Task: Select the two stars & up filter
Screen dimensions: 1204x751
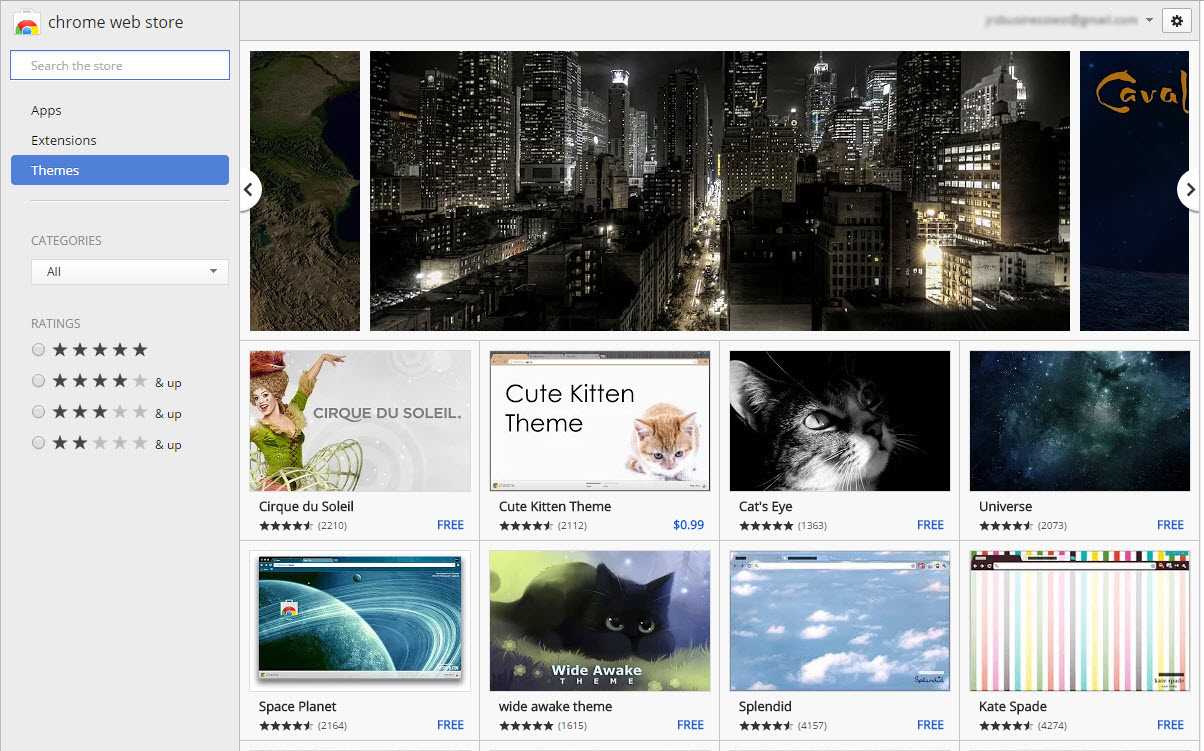Action: [38, 443]
